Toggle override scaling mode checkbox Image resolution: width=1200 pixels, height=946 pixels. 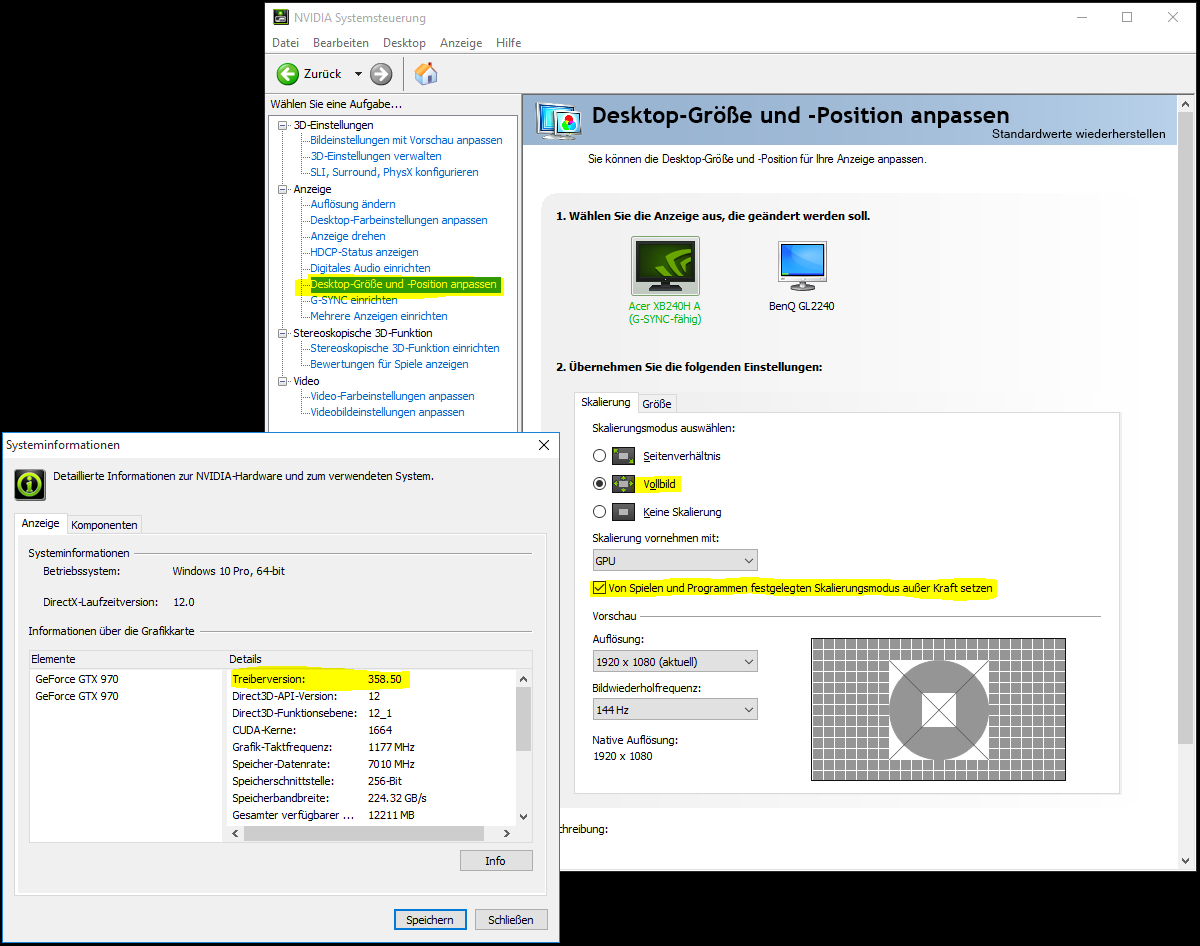point(600,588)
